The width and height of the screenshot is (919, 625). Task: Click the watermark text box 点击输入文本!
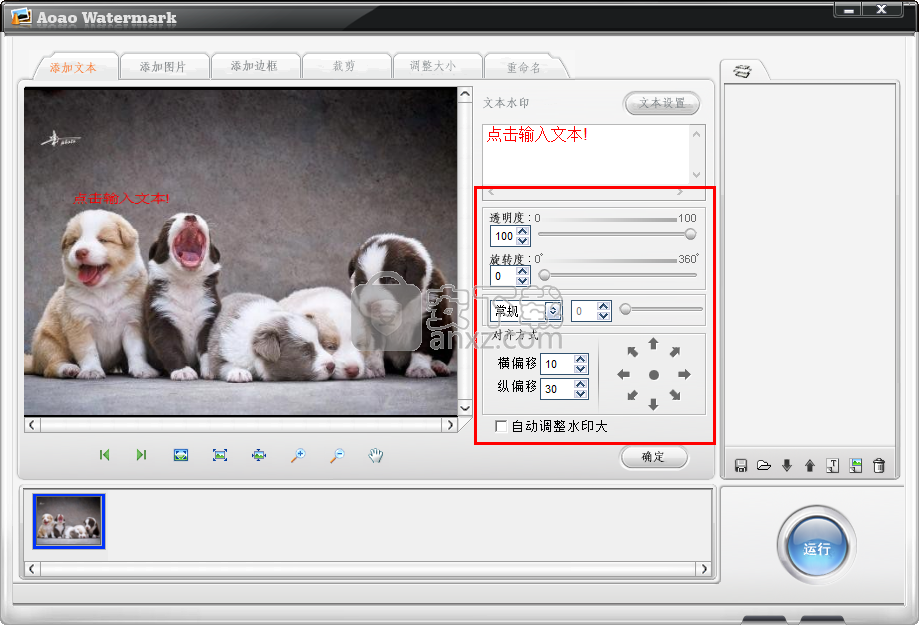586,154
